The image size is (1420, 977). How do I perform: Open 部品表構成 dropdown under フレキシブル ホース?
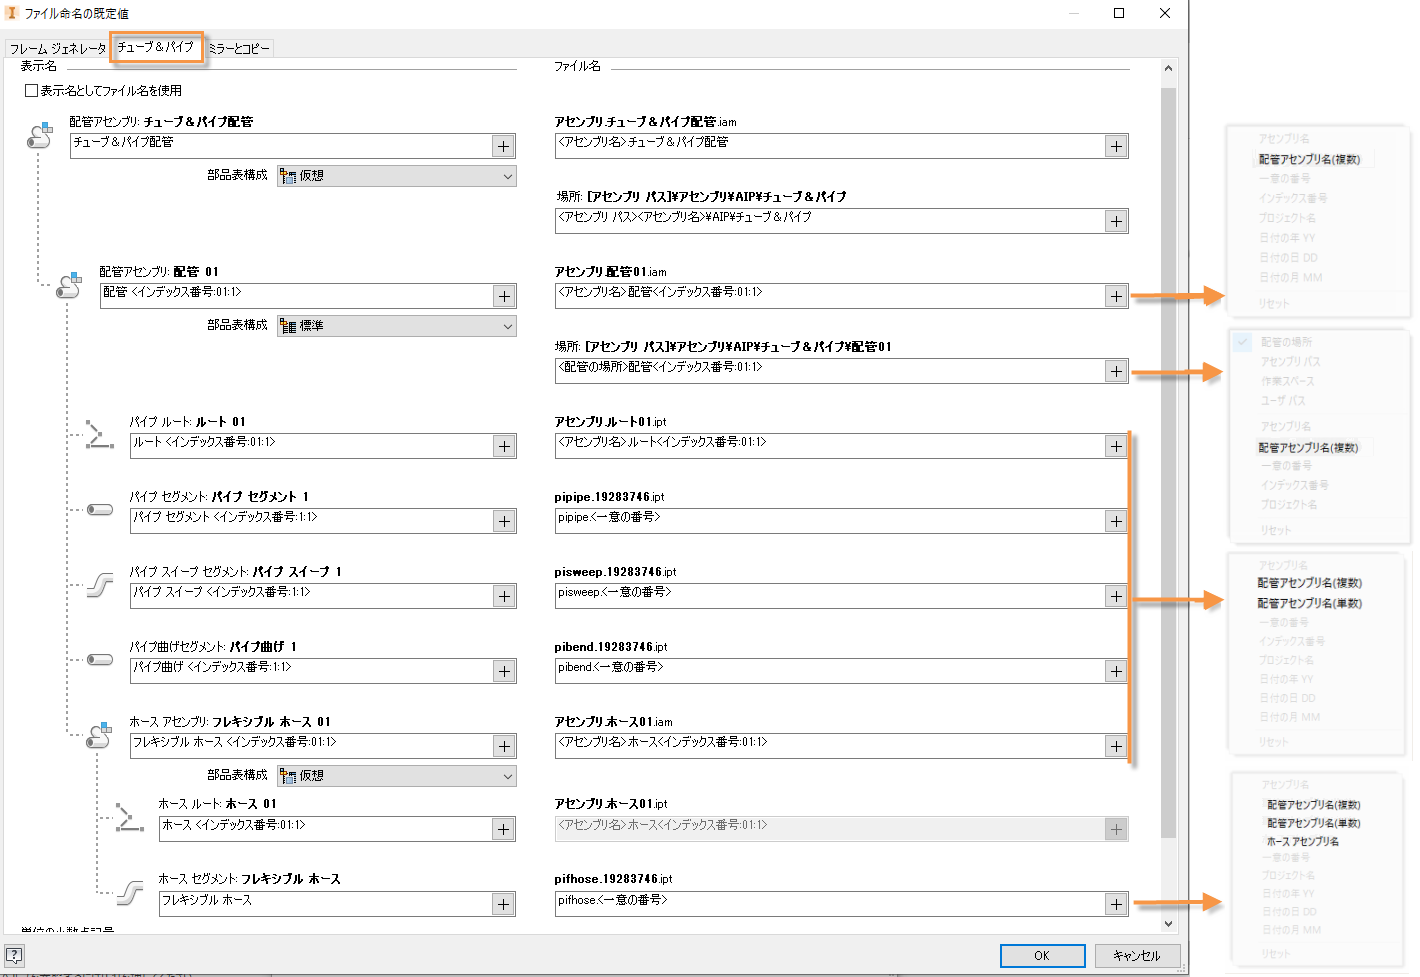(x=396, y=776)
